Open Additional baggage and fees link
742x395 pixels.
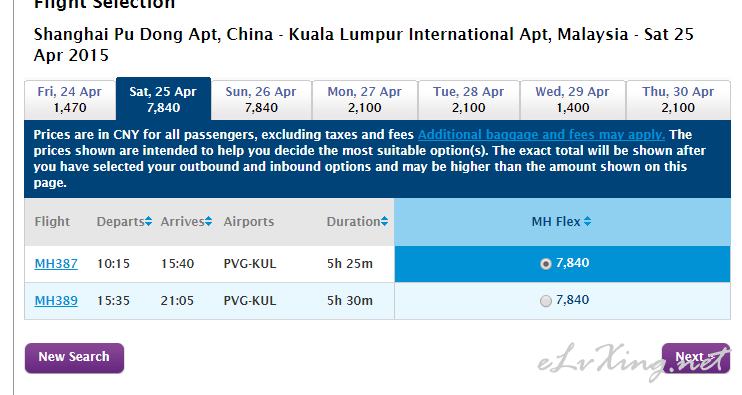541,135
